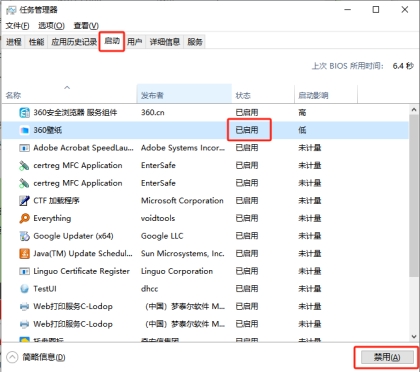Click the Microsoft Corporation publisher cell
This screenshot has width=420, height=372.
click(182, 201)
